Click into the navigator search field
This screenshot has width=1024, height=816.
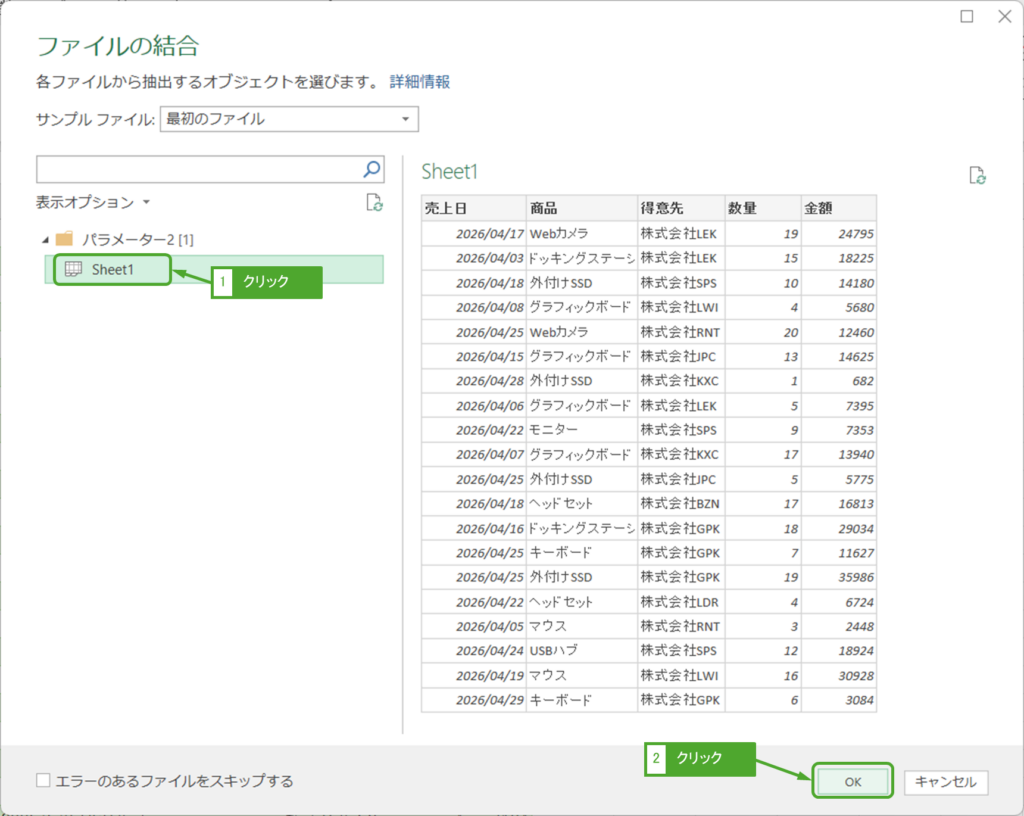(x=198, y=169)
